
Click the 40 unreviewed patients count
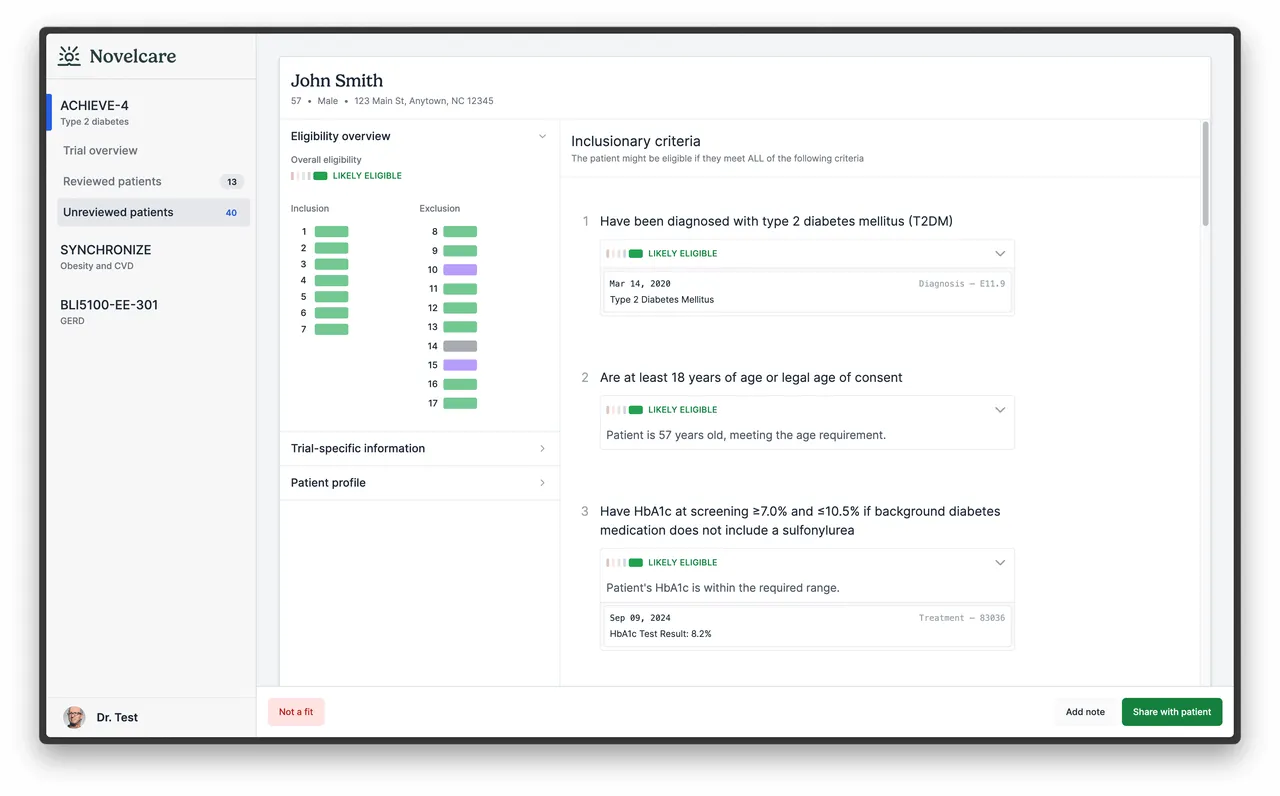(231, 213)
